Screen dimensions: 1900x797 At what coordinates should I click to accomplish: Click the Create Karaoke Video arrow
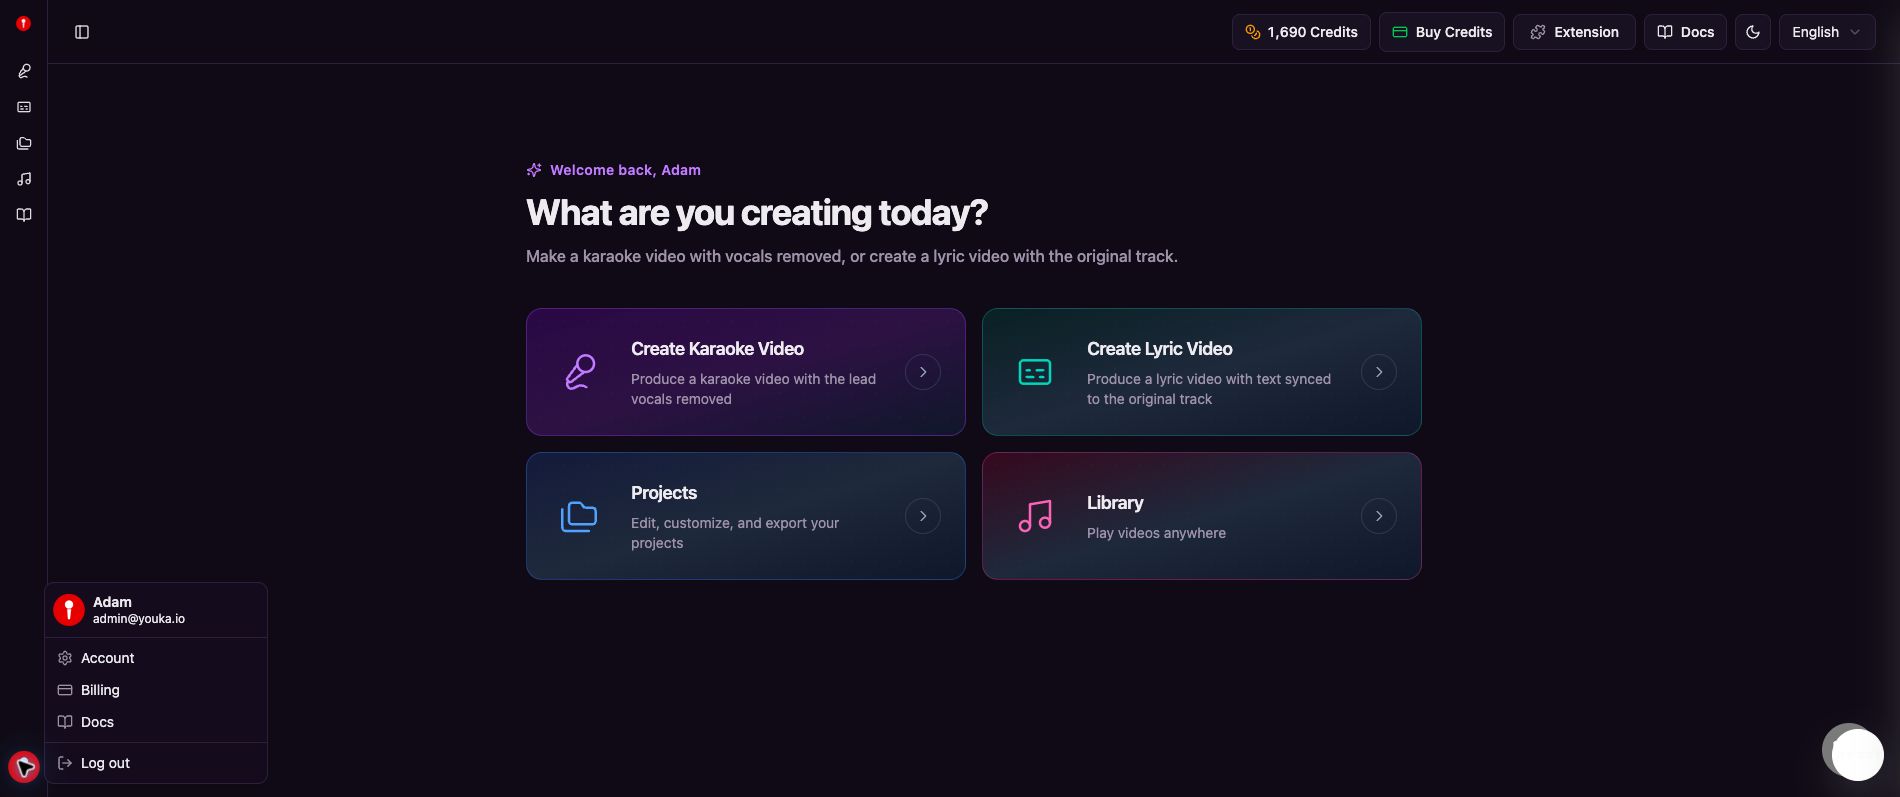pyautogui.click(x=922, y=372)
